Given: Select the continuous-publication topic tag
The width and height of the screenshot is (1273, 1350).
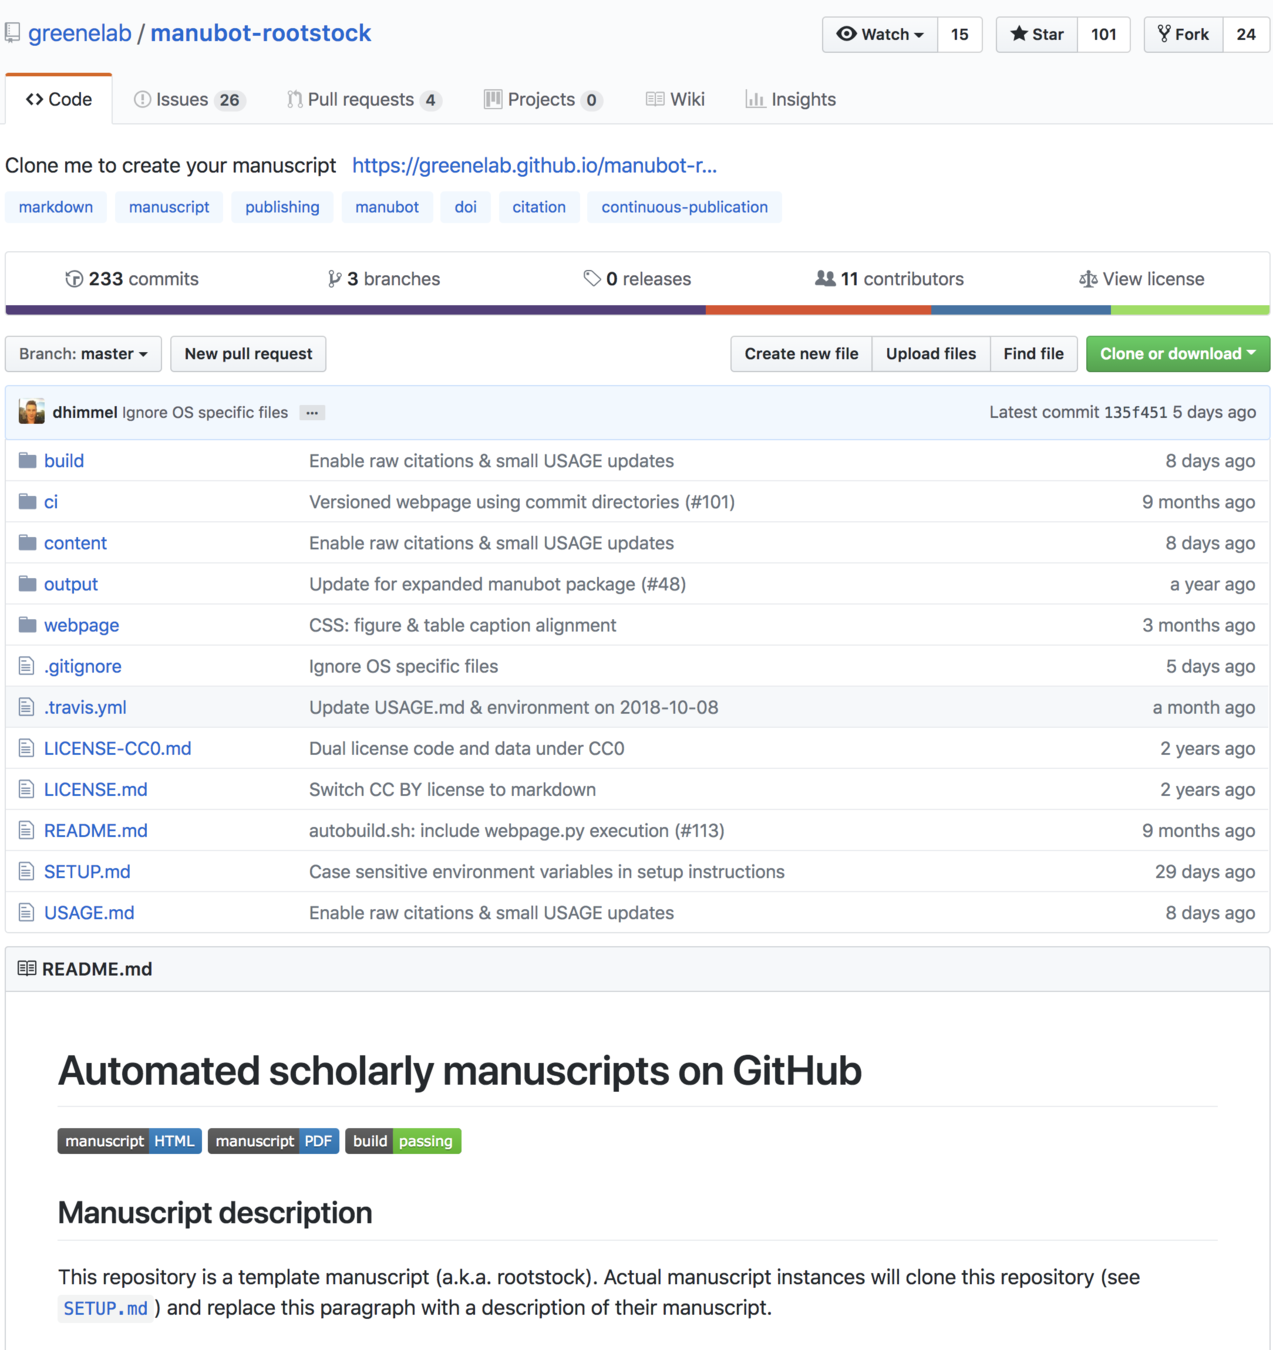Looking at the screenshot, I should coord(685,207).
